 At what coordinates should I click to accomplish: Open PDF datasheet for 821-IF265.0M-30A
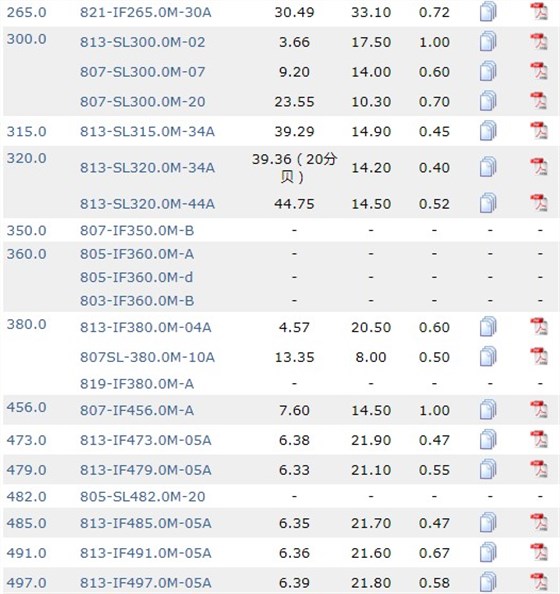[539, 11]
